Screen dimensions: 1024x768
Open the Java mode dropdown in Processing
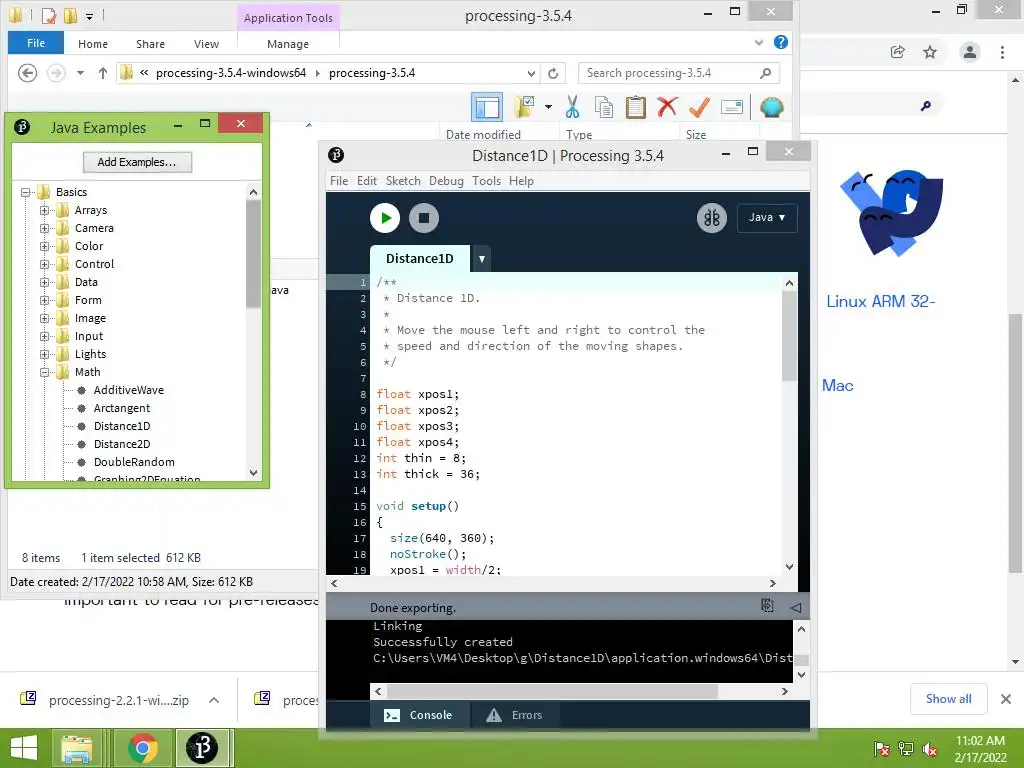[767, 217]
